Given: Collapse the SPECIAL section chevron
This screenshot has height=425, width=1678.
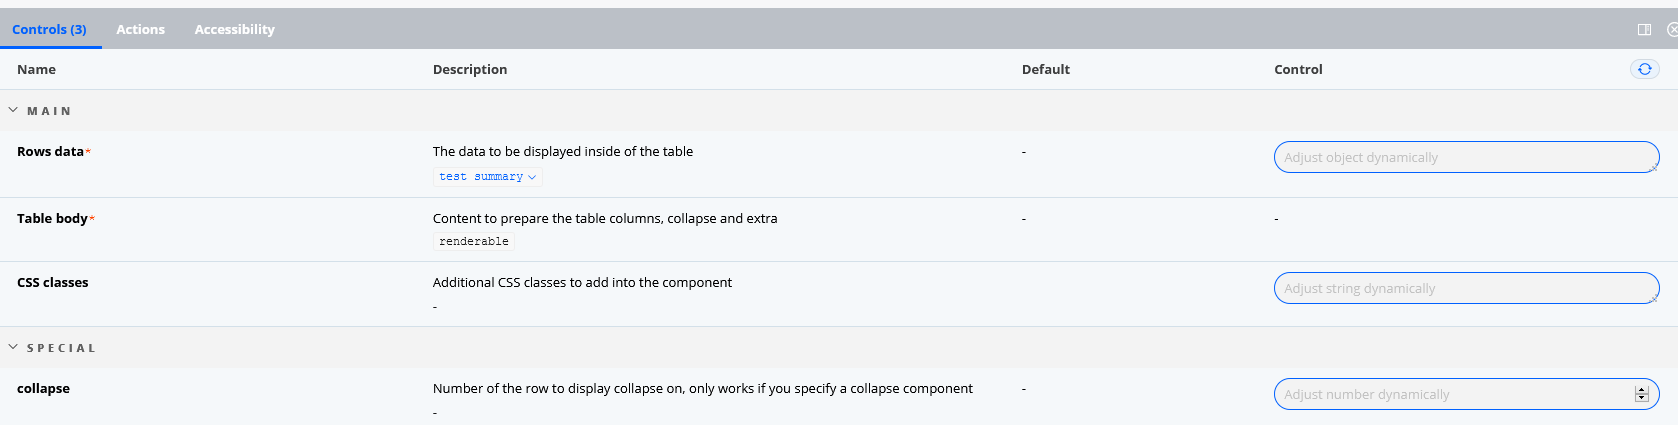Looking at the screenshot, I should (13, 347).
